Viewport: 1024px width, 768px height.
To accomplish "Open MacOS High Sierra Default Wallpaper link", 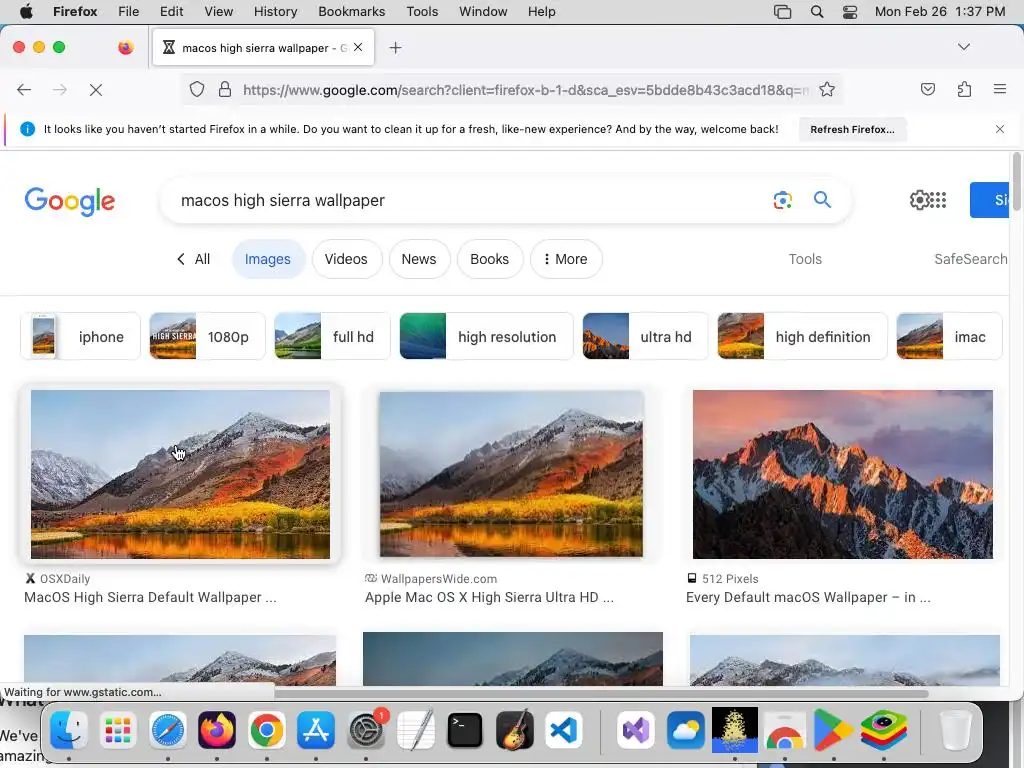I will coord(150,598).
